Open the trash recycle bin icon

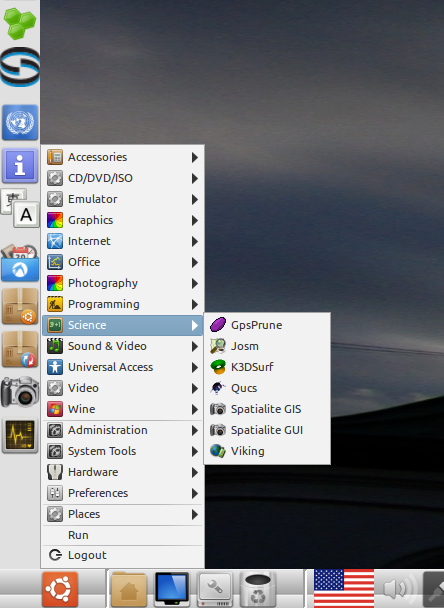[x=258, y=589]
